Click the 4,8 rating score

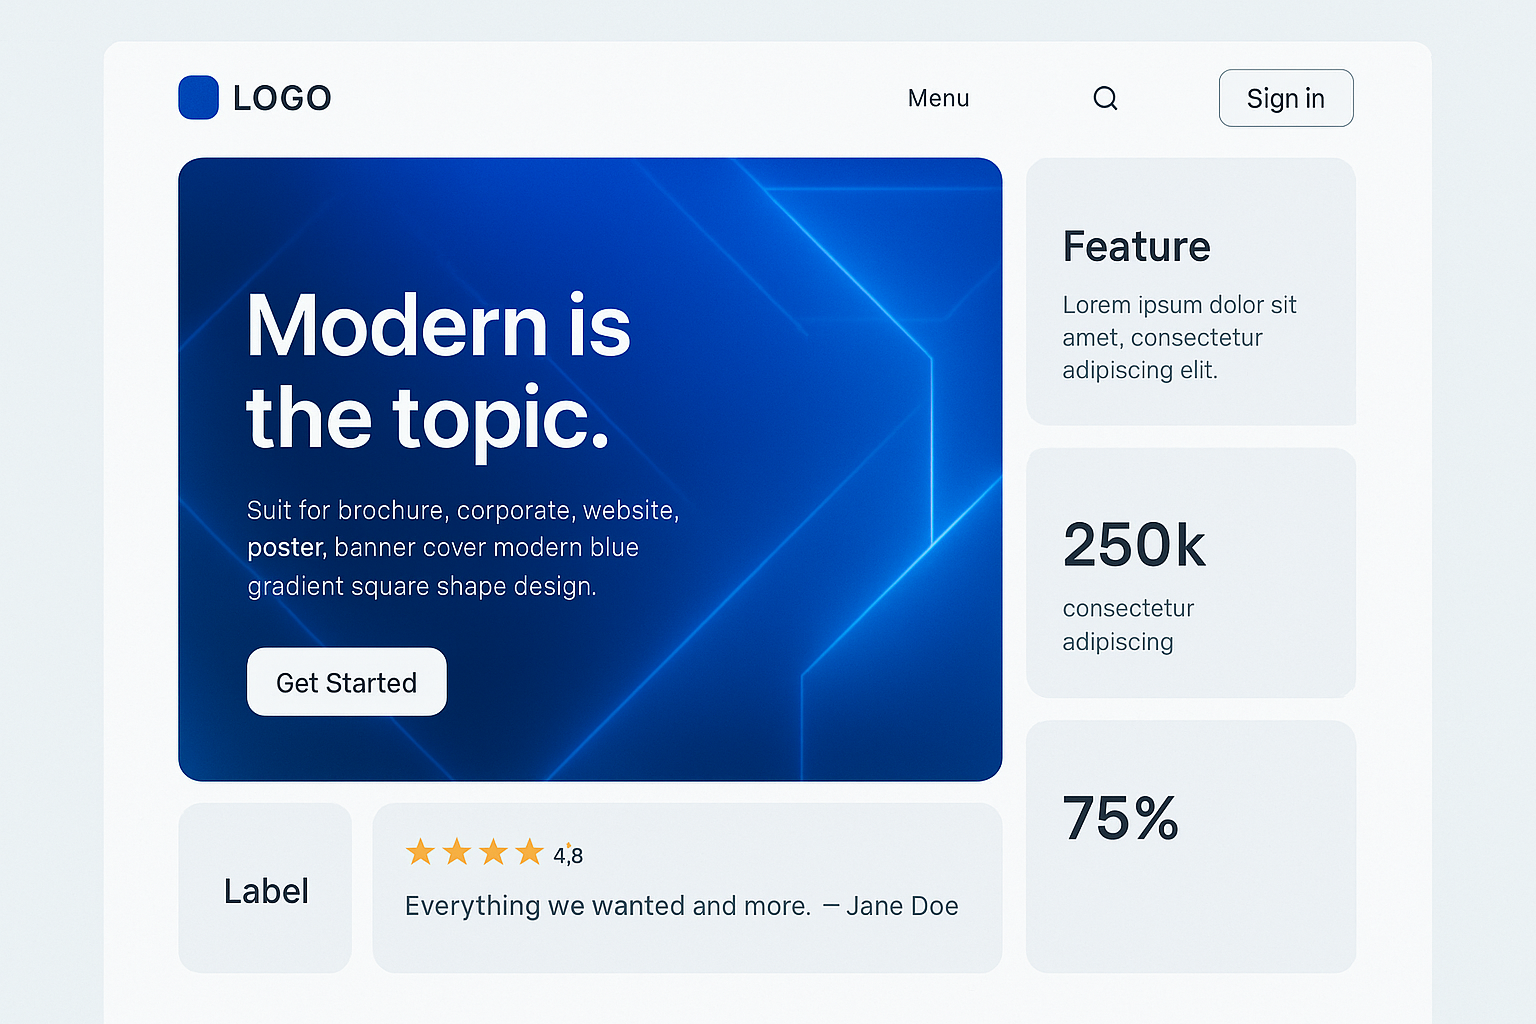568,855
